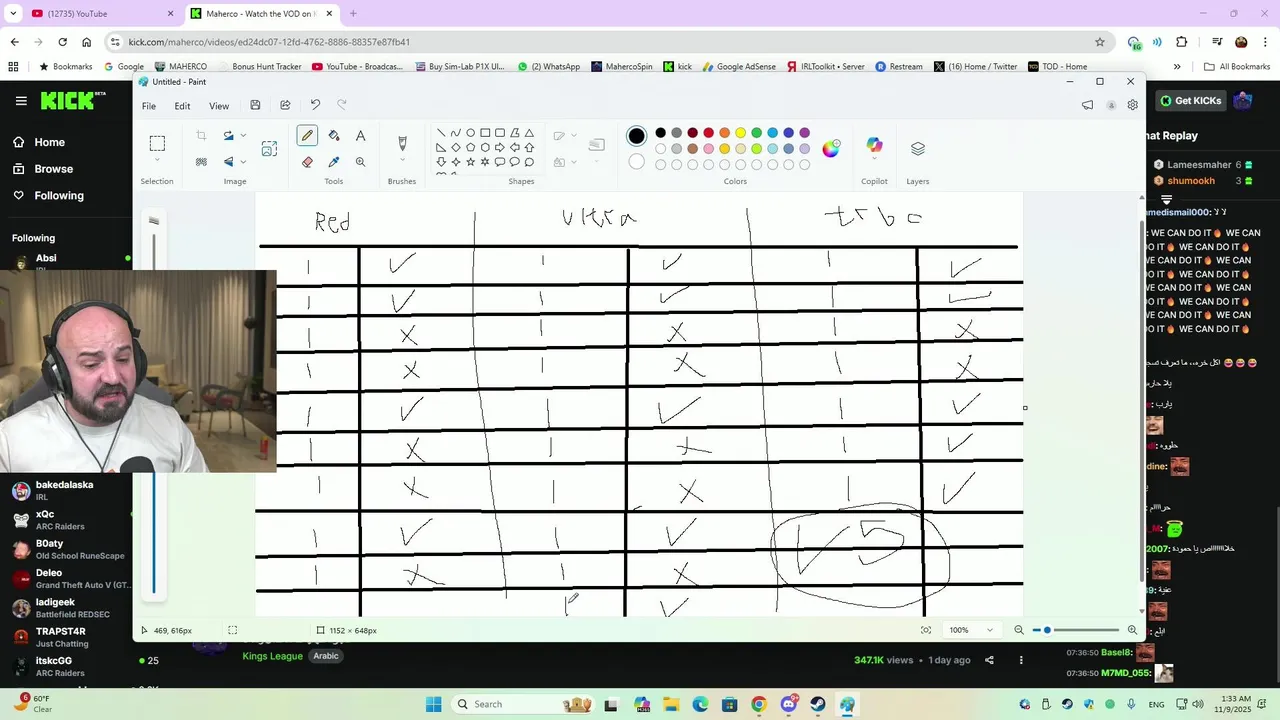1280x720 pixels.
Task: Open the browser tab search dropdown
Action: point(13,14)
